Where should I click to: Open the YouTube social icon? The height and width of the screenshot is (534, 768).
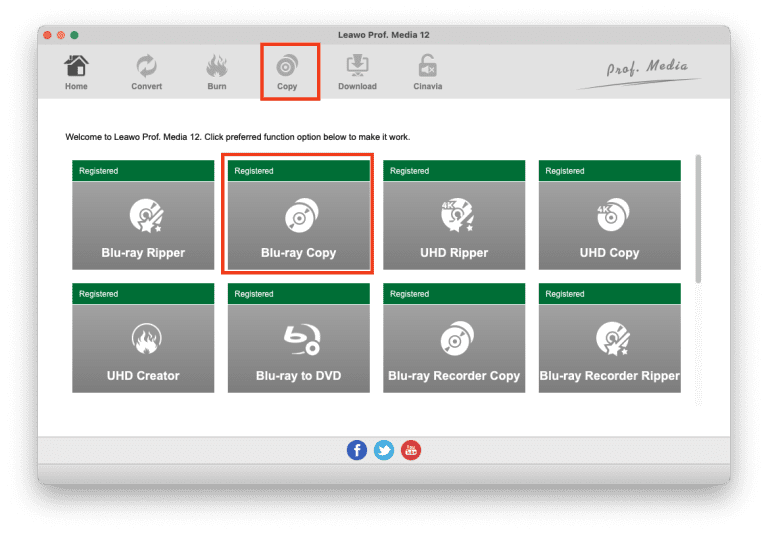coord(410,450)
